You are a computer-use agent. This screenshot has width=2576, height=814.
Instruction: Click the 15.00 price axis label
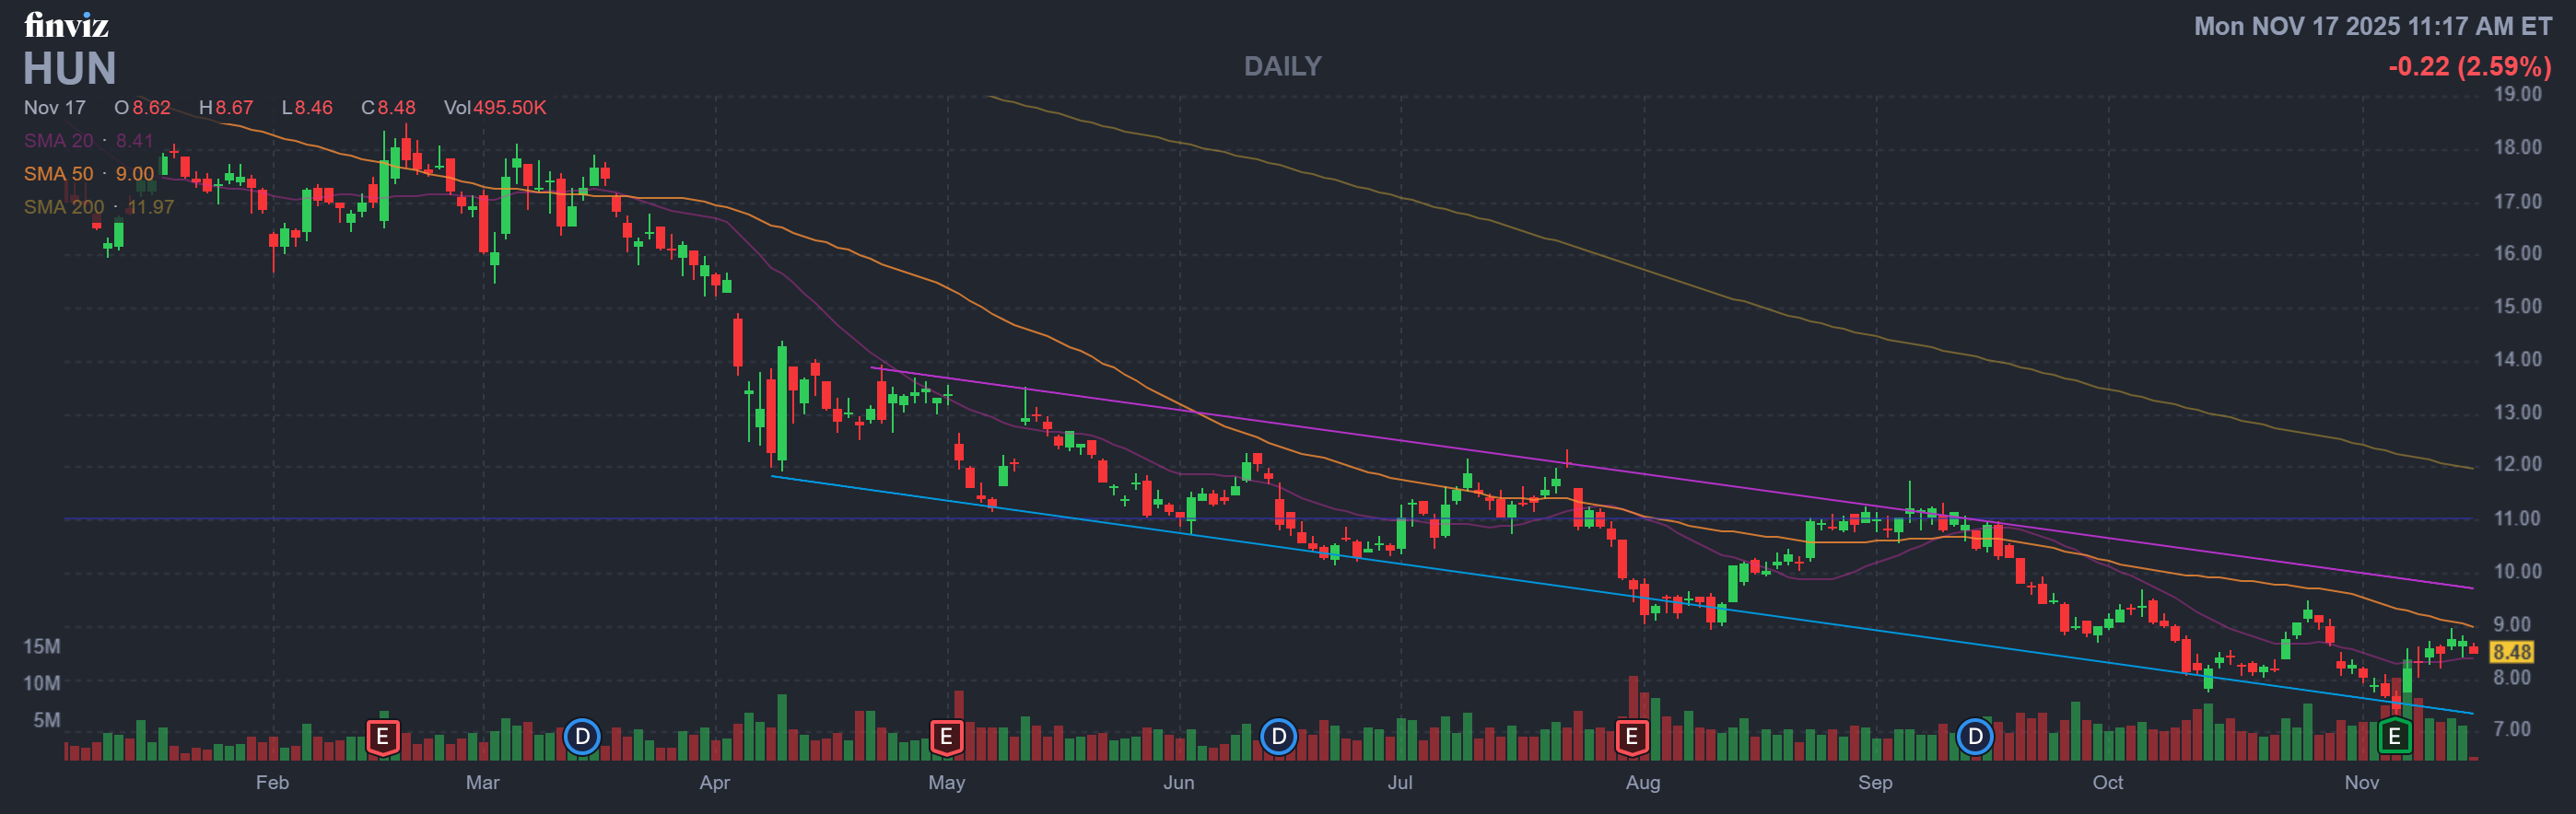pos(2517,306)
